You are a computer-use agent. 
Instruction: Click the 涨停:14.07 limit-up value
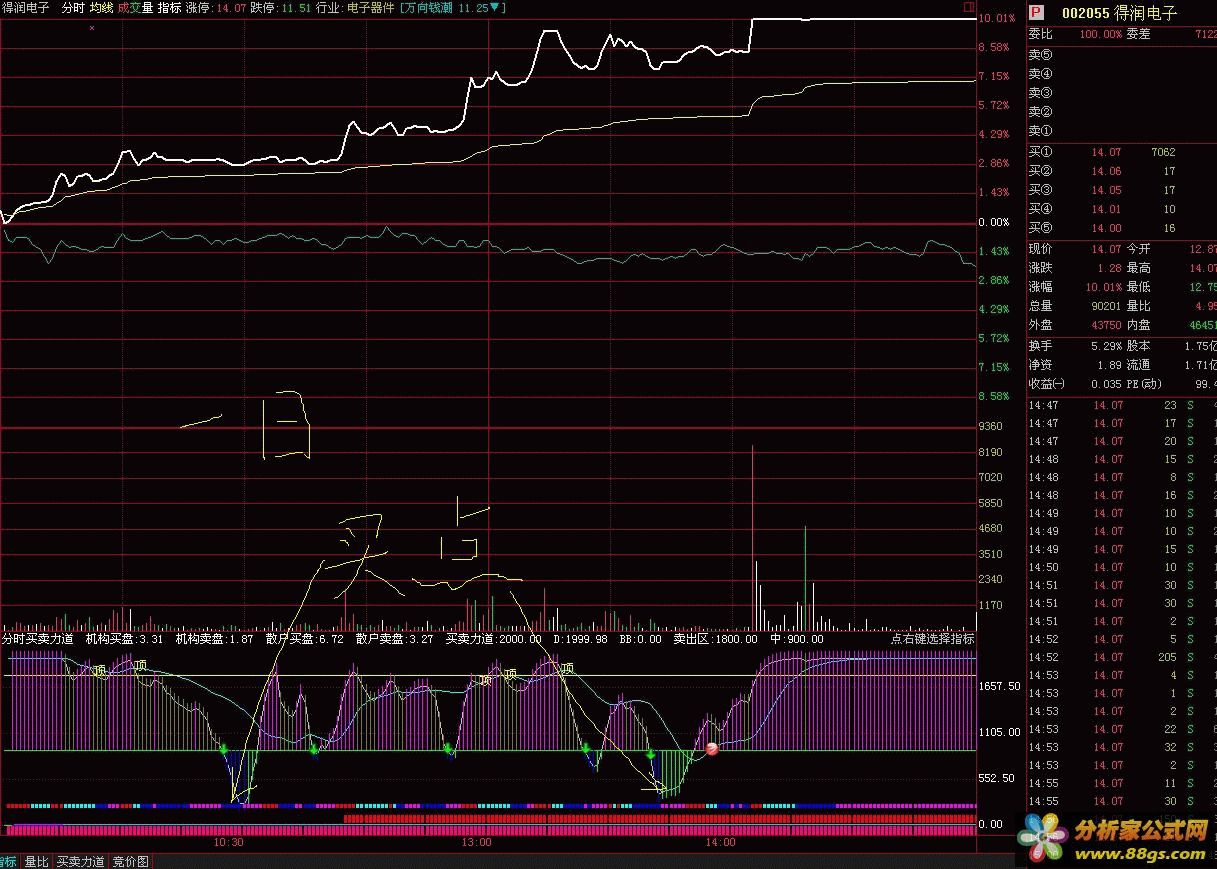pos(215,7)
